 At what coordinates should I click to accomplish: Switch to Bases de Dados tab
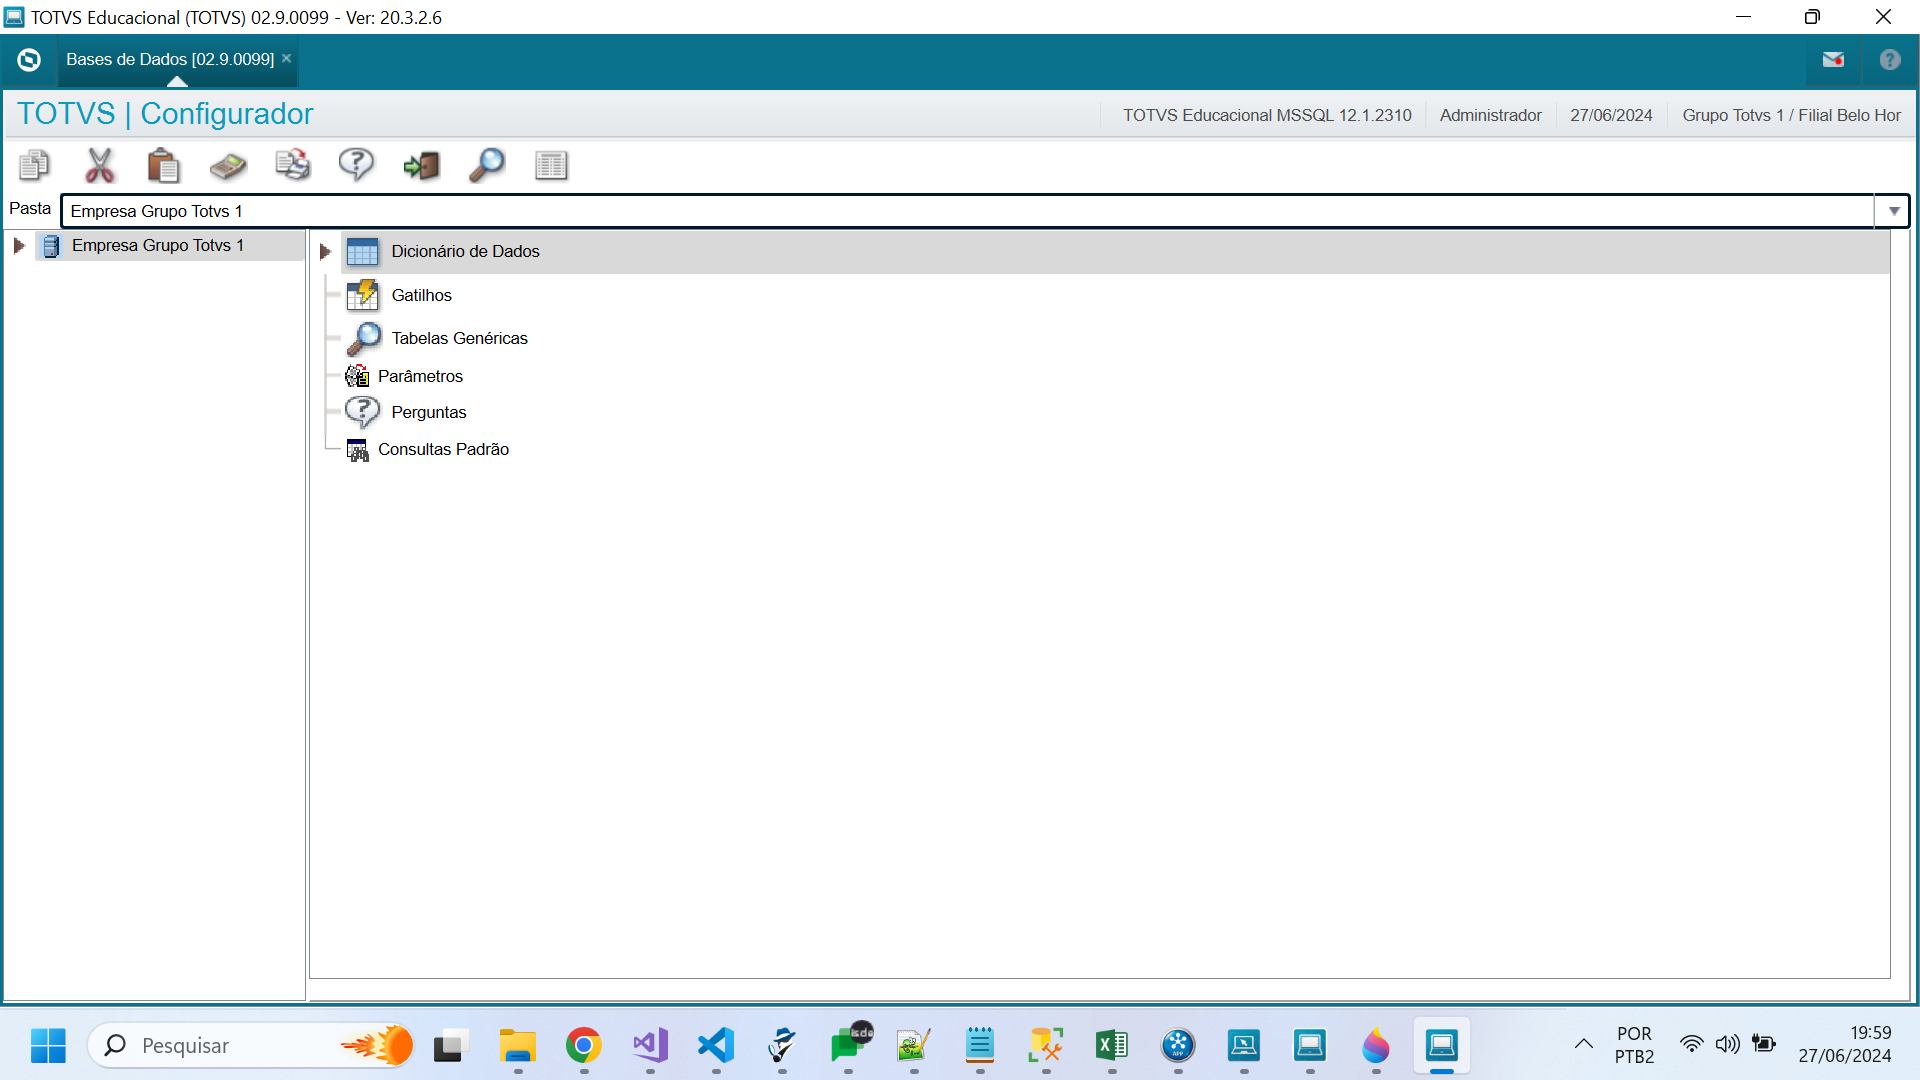[x=169, y=59]
